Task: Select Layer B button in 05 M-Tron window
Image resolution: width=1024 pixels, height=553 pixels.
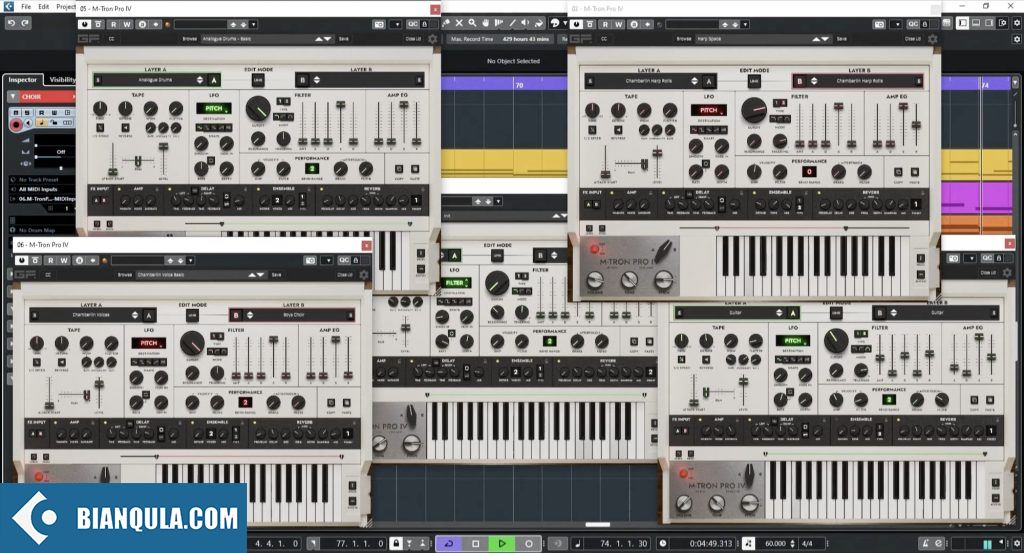Action: click(302, 80)
